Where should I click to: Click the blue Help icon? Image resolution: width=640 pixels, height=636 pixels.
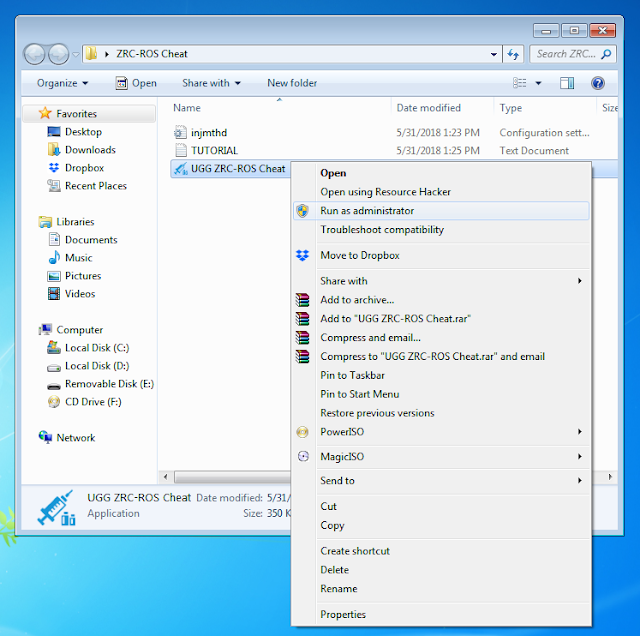(598, 83)
